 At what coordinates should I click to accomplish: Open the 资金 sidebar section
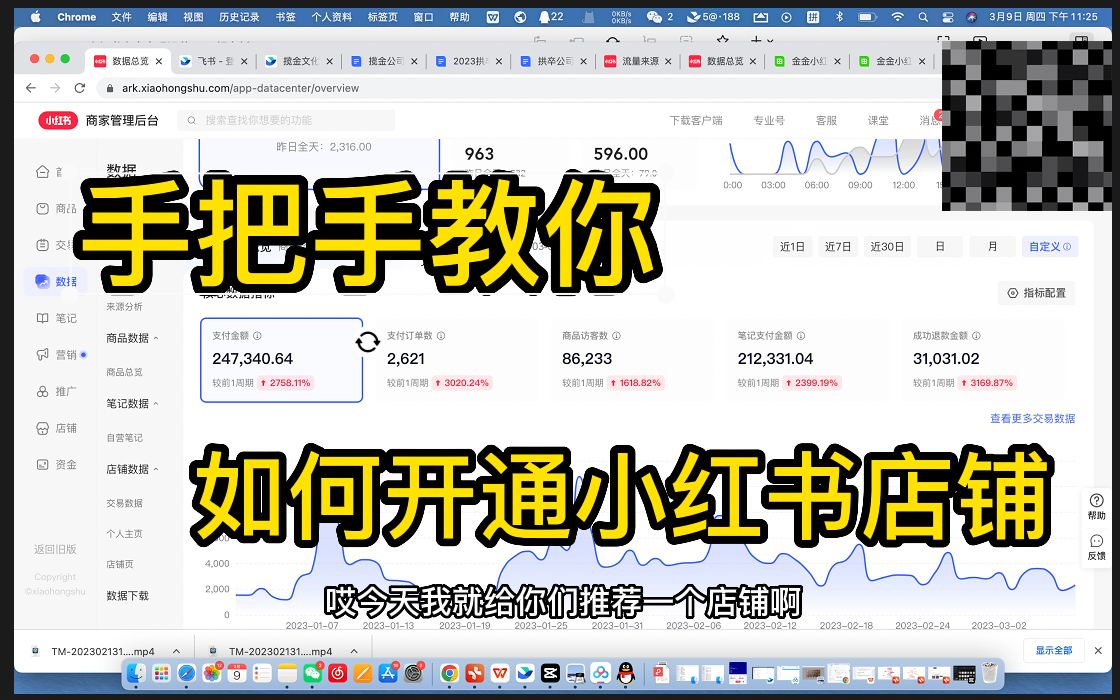pos(55,464)
